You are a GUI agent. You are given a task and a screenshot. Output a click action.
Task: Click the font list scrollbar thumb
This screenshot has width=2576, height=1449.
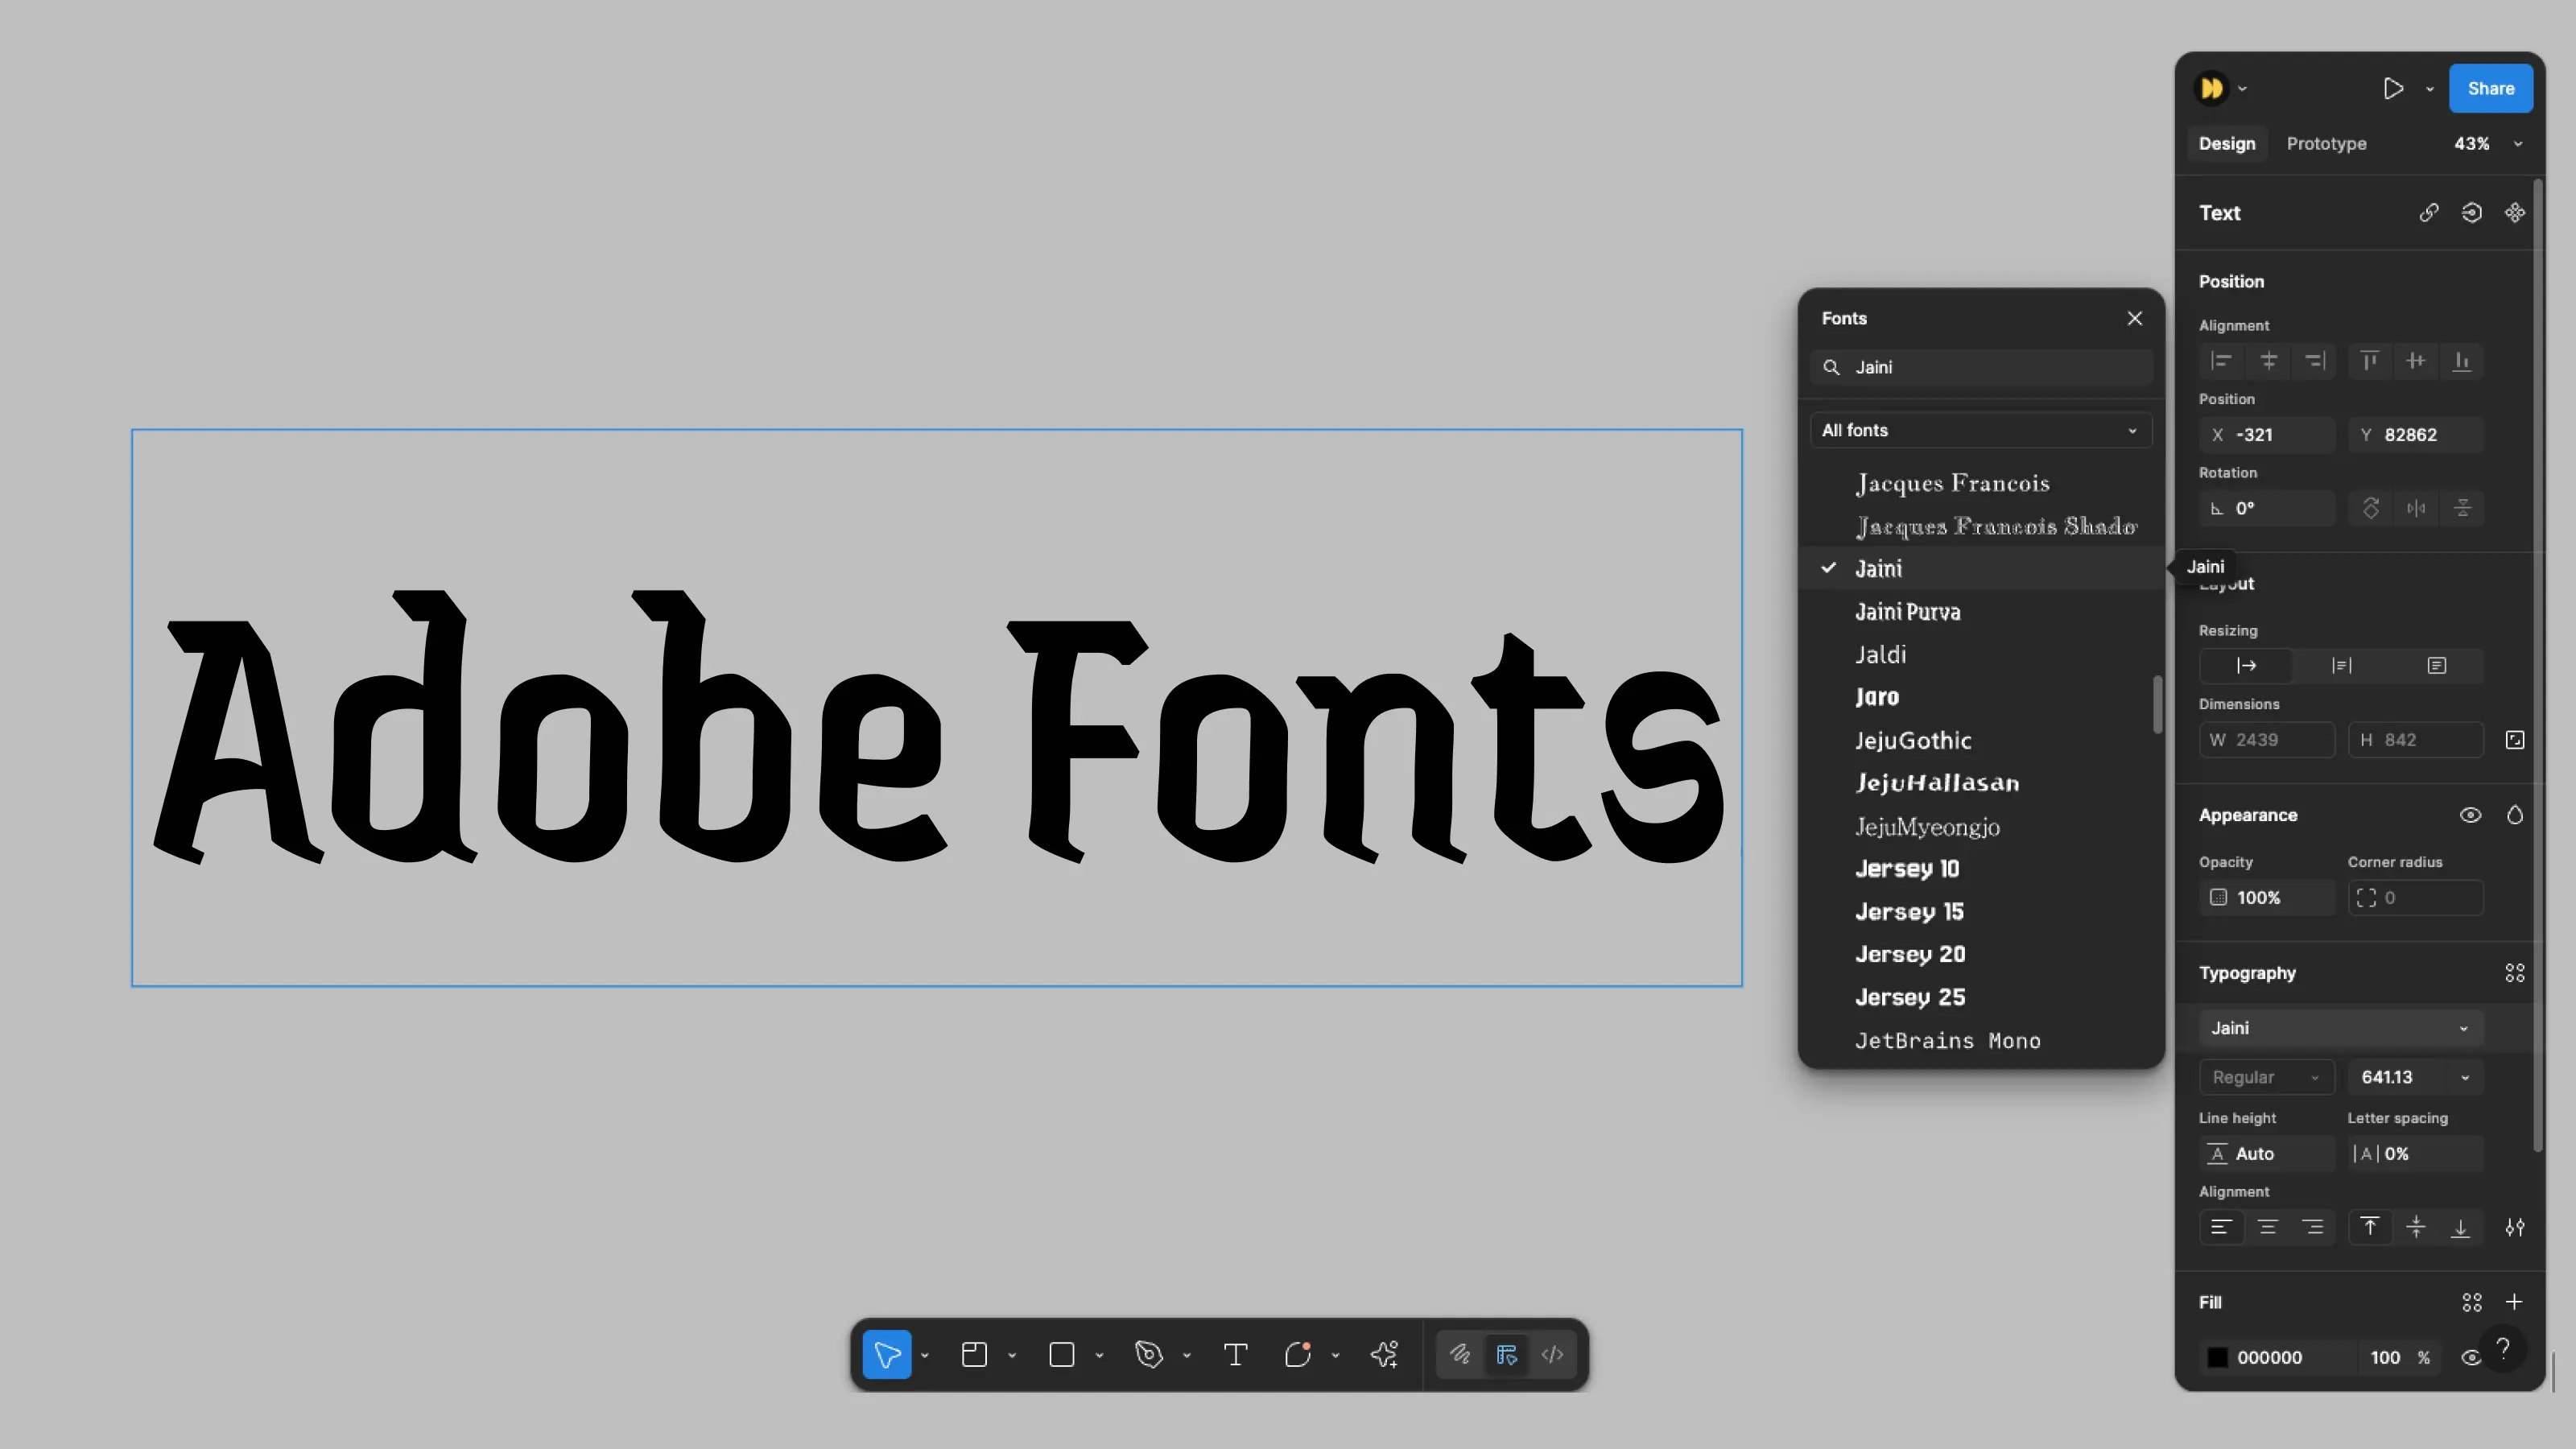coord(2157,705)
